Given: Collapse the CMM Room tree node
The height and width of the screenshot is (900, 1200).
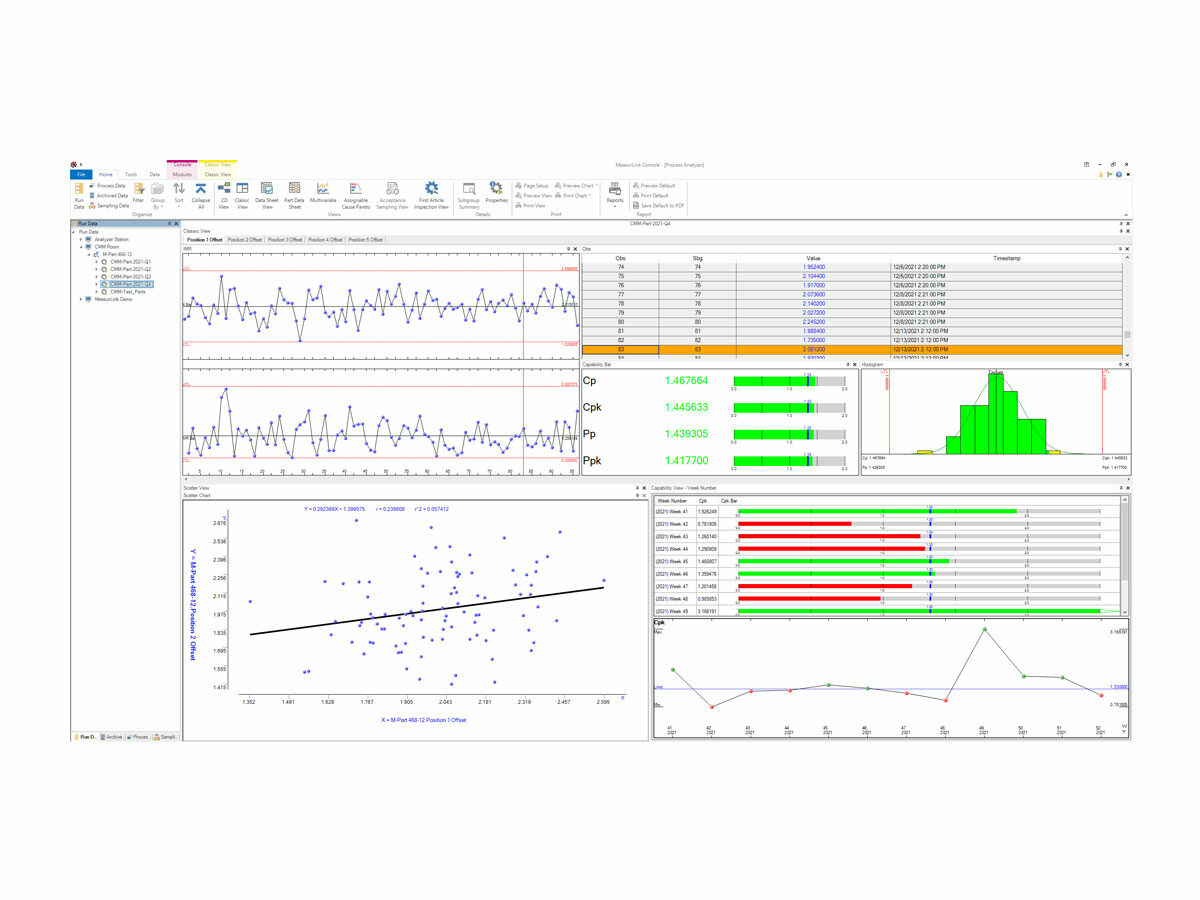Looking at the screenshot, I should click(81, 247).
